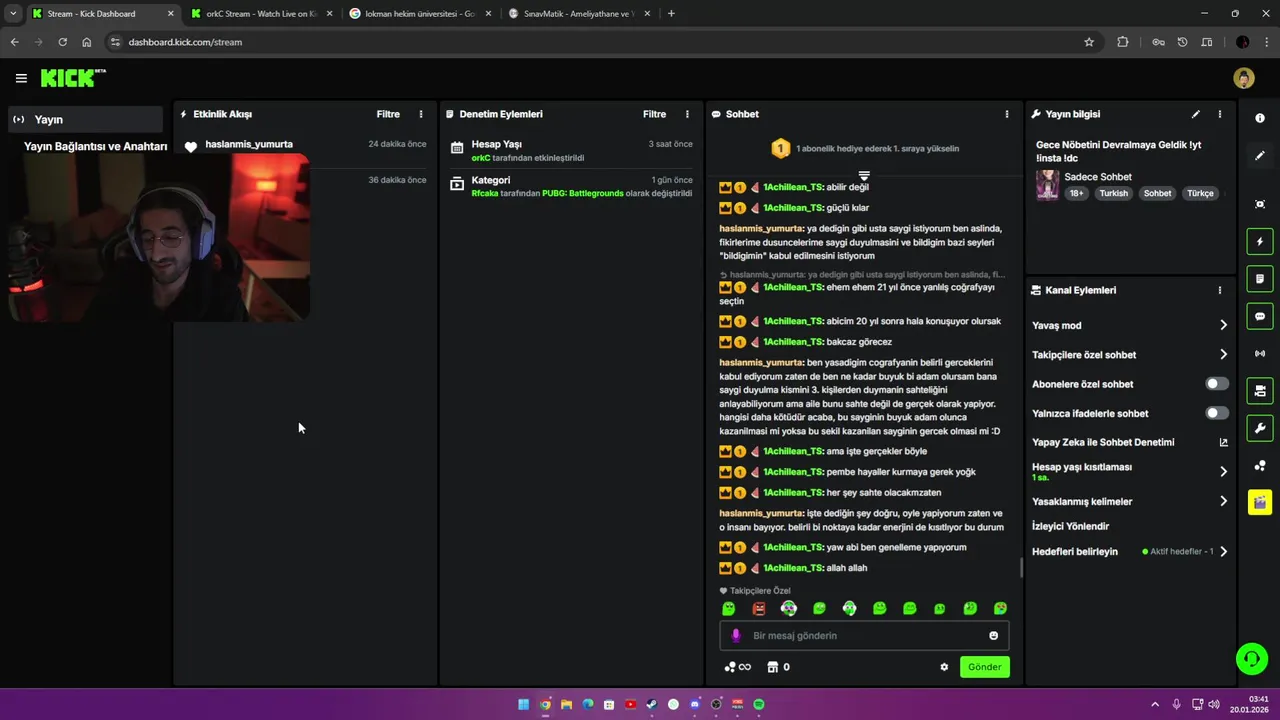Image resolution: width=1280 pixels, height=720 pixels.
Task: Select the first green emote in the quick emotes
Action: tap(729, 608)
